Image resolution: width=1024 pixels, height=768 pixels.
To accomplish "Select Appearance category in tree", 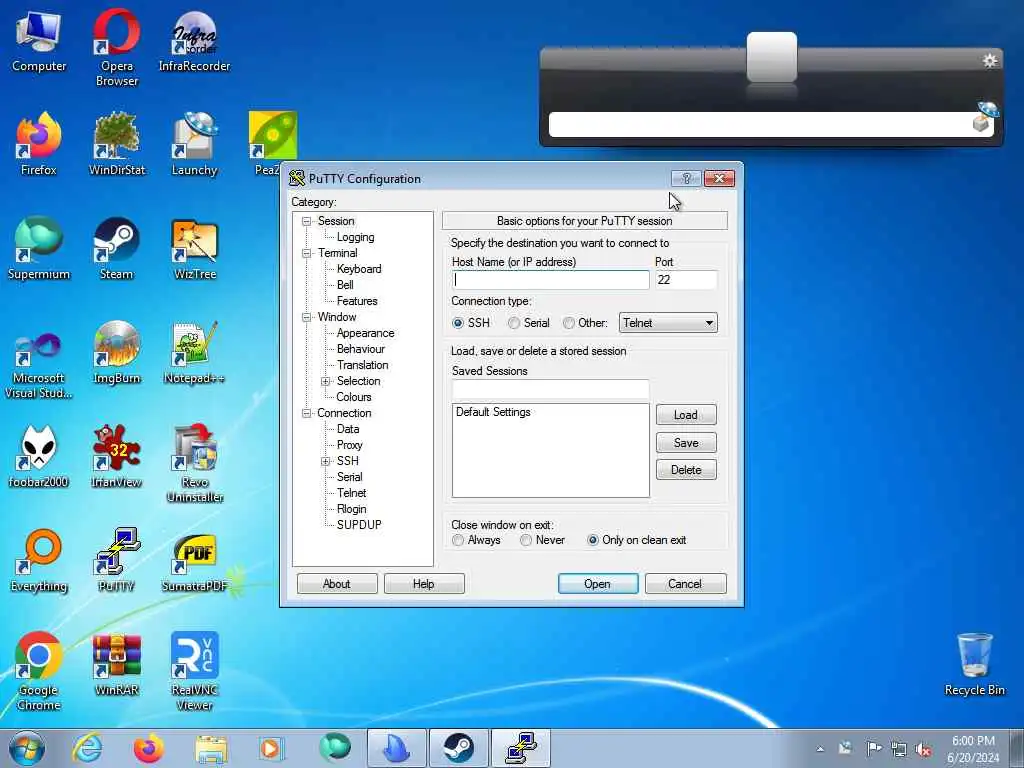I will point(365,333).
